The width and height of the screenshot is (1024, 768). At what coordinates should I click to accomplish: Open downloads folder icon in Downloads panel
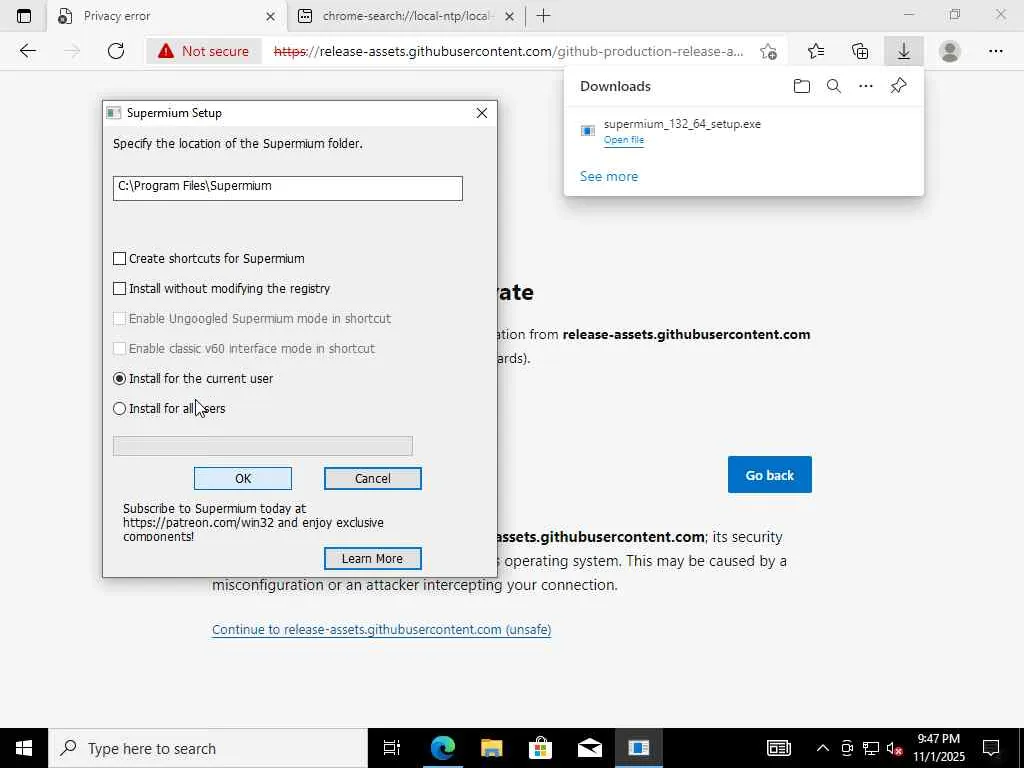point(802,86)
